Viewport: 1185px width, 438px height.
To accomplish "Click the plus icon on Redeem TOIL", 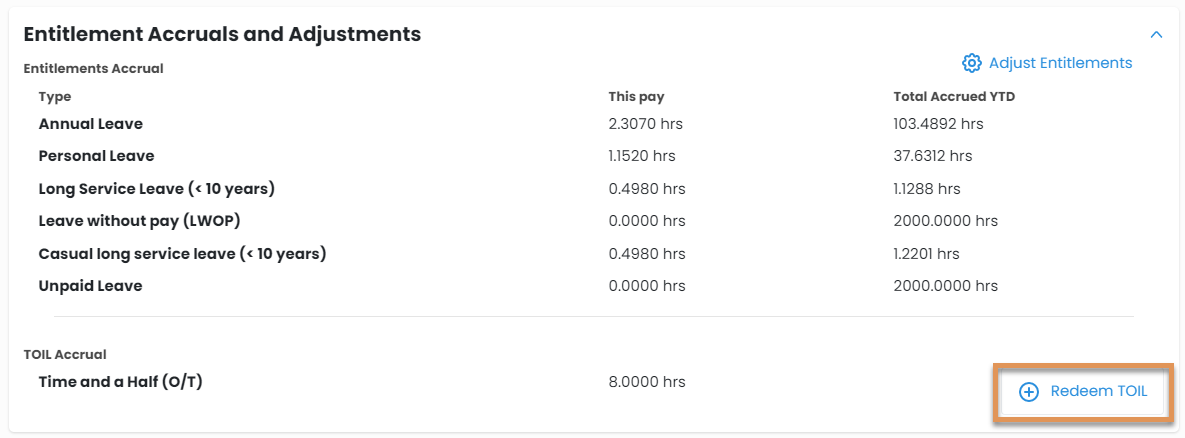I will pyautogui.click(x=1028, y=392).
